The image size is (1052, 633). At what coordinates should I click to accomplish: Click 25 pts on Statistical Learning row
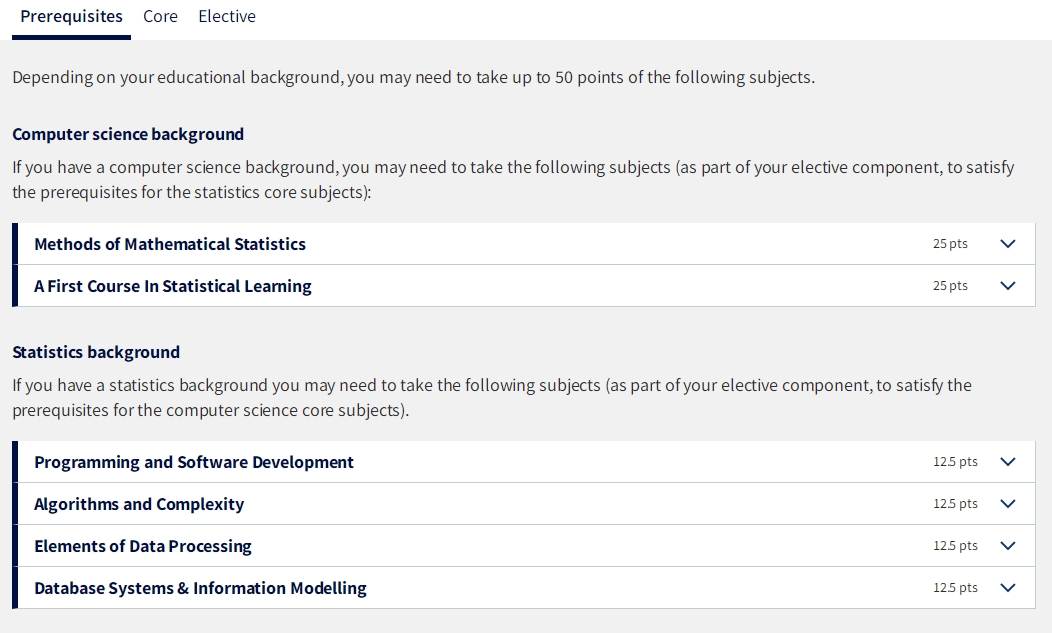950,285
